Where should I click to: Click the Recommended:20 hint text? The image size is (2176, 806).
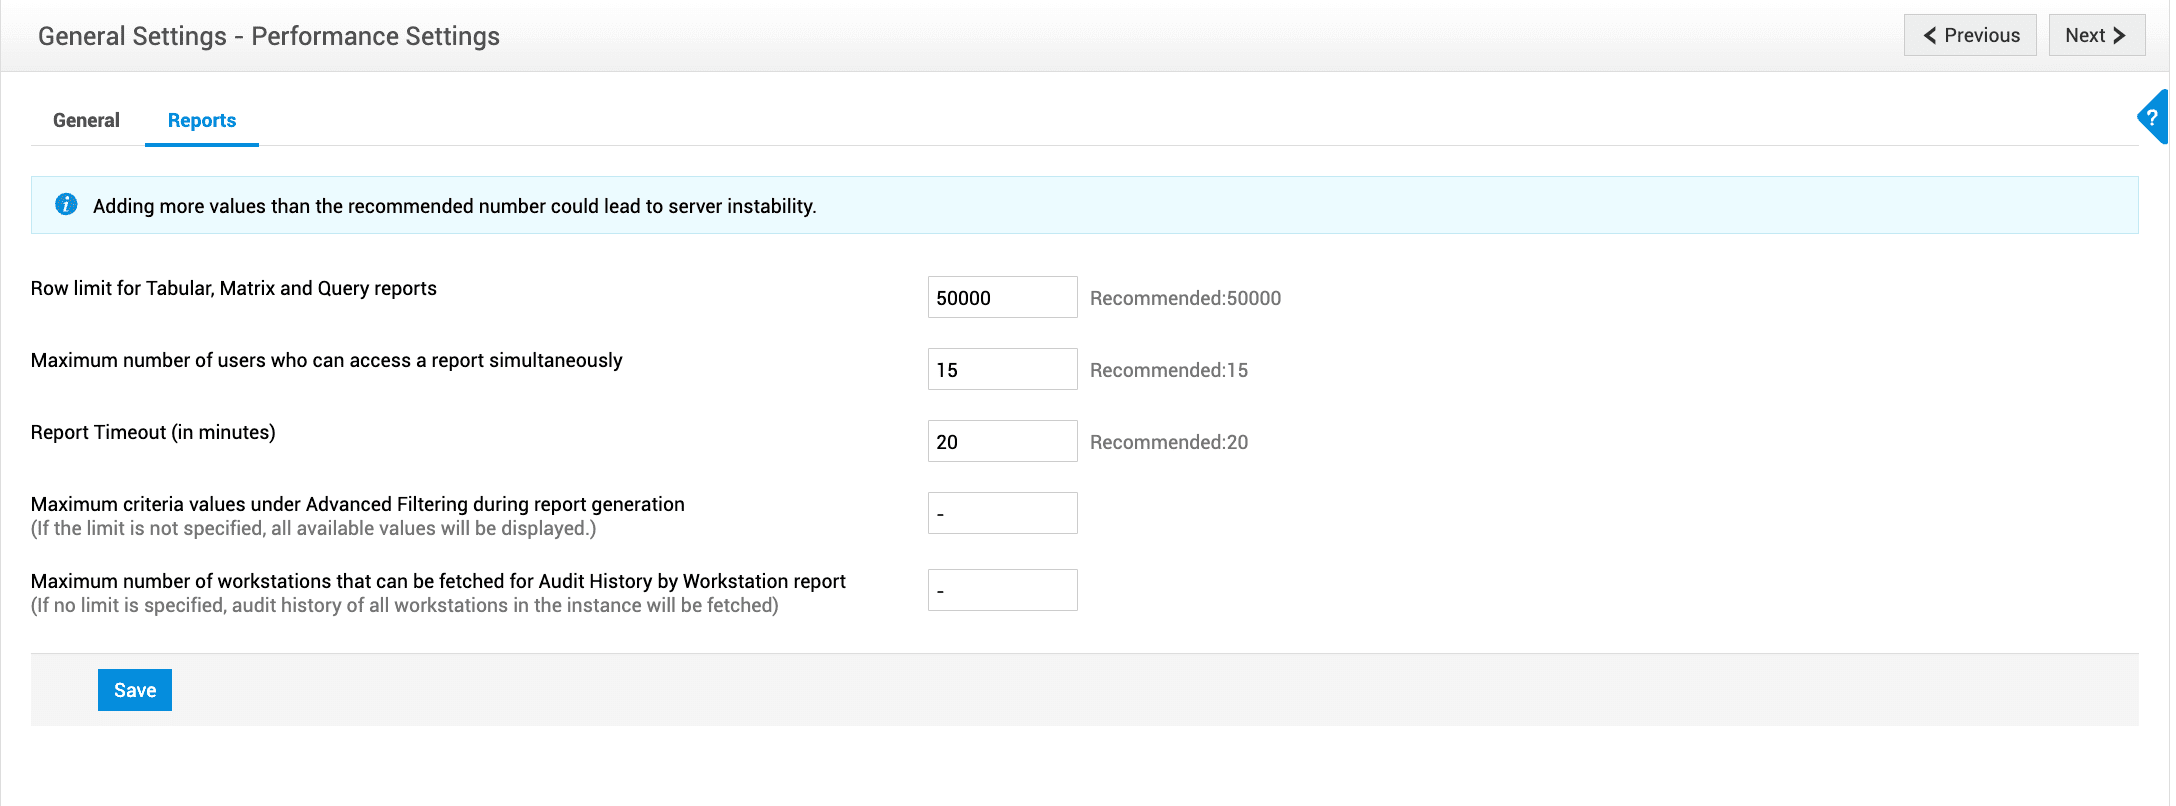pyautogui.click(x=1168, y=442)
